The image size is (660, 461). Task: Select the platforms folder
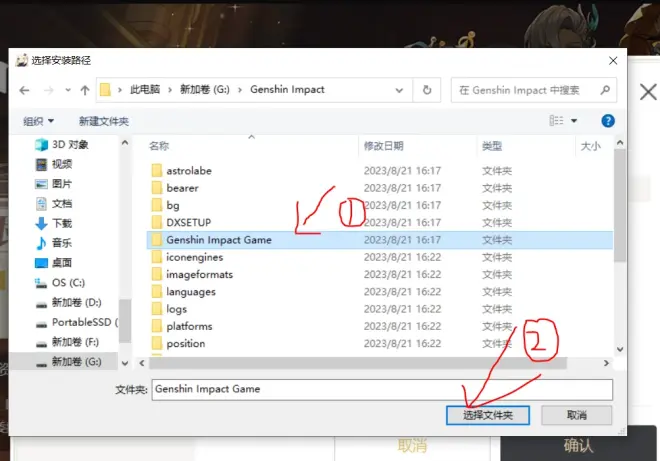pos(380,326)
